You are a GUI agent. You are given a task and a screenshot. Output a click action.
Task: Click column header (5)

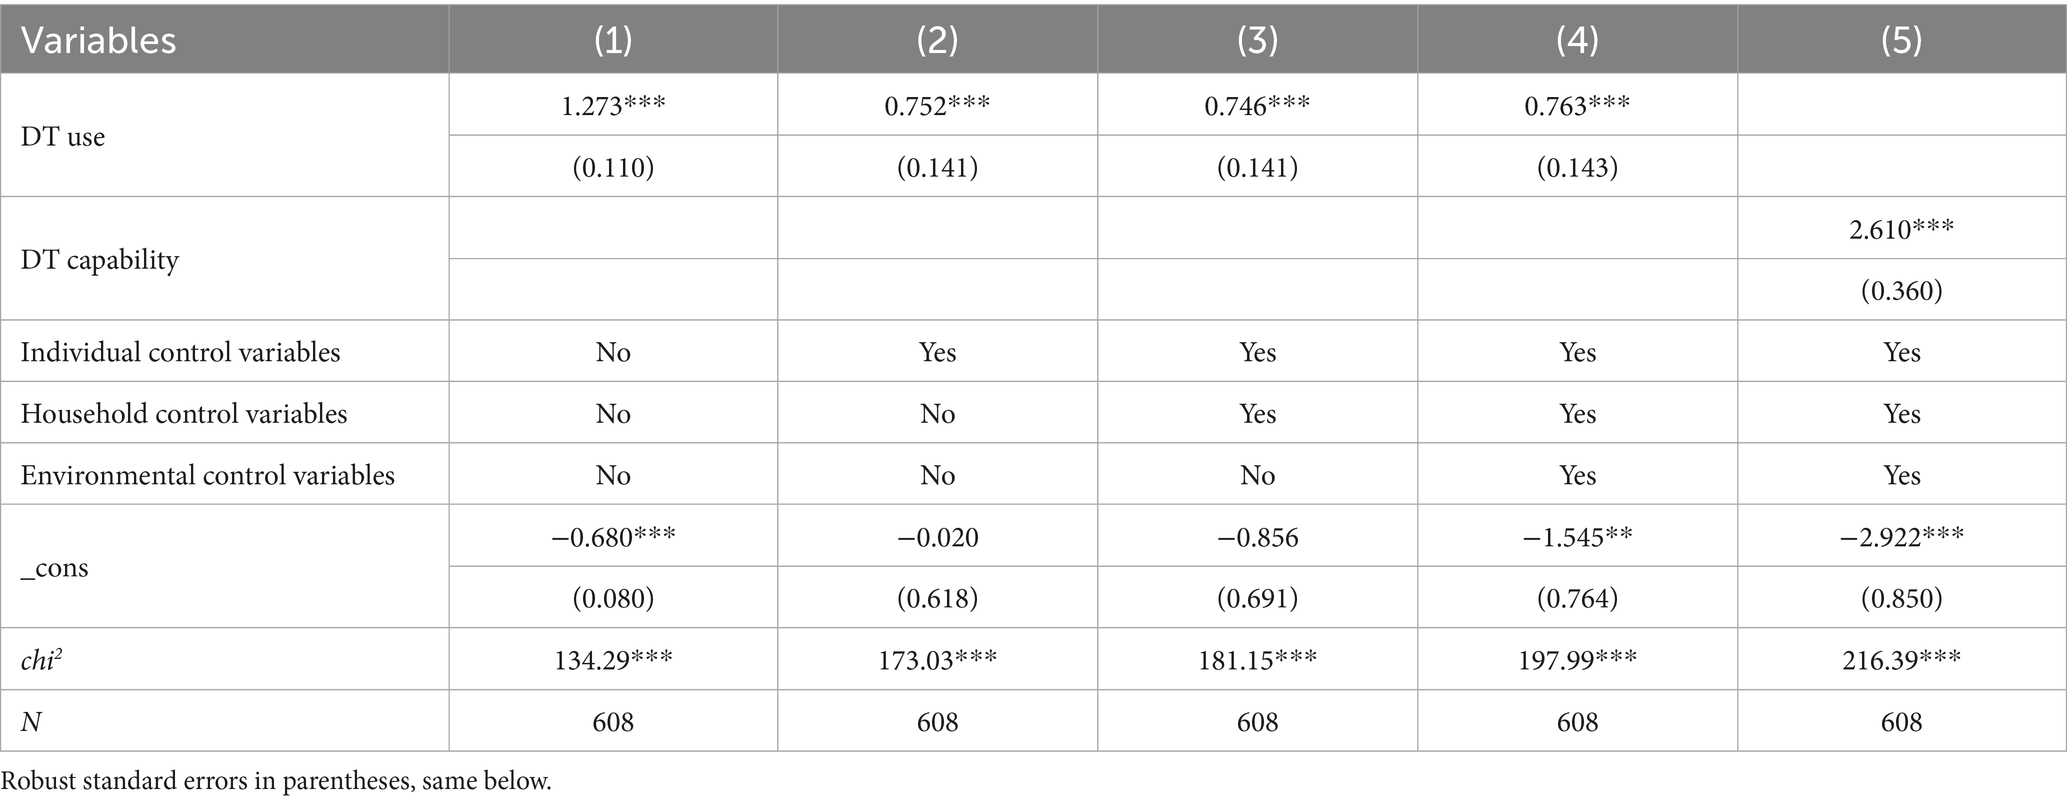1901,41
